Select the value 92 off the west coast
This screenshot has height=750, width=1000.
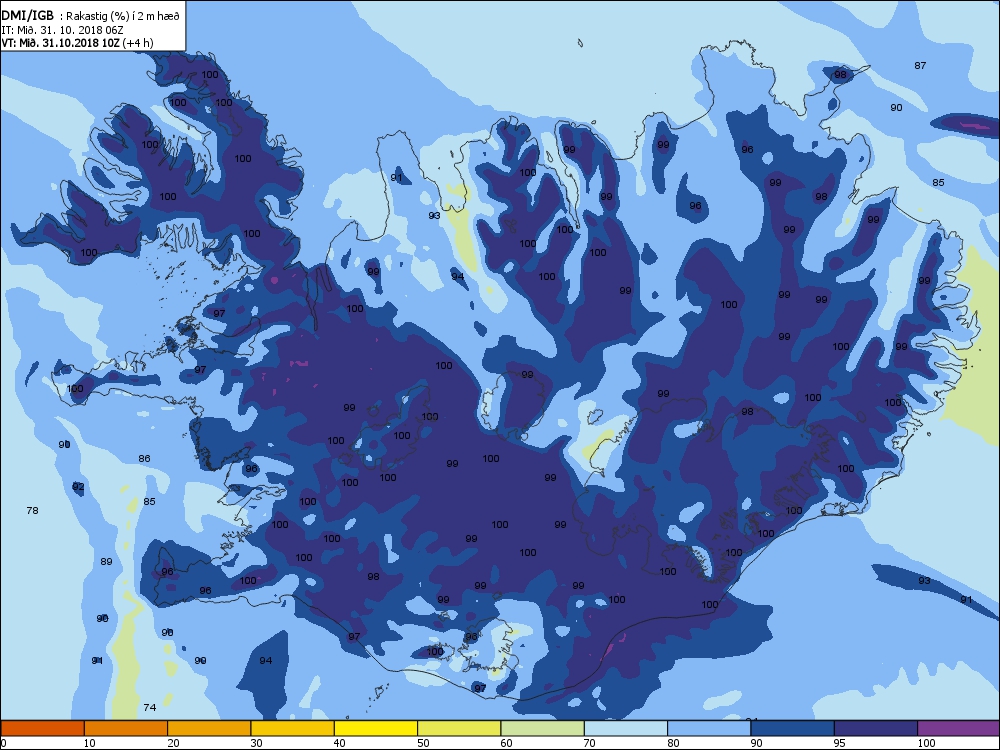click(x=78, y=487)
